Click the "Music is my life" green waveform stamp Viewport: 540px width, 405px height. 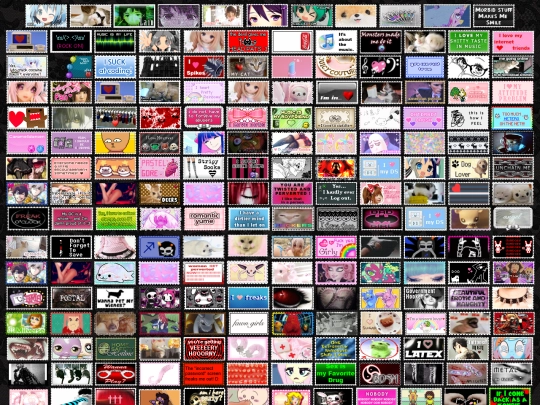115,41
